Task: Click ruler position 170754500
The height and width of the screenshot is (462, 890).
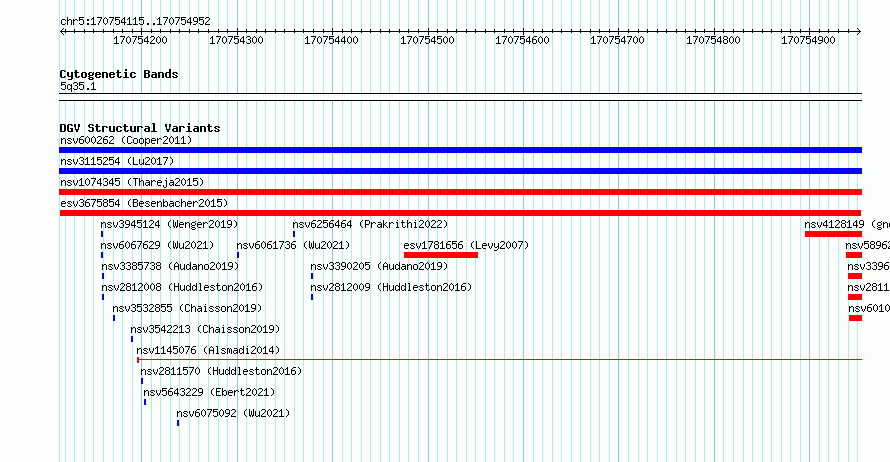Action: [427, 40]
